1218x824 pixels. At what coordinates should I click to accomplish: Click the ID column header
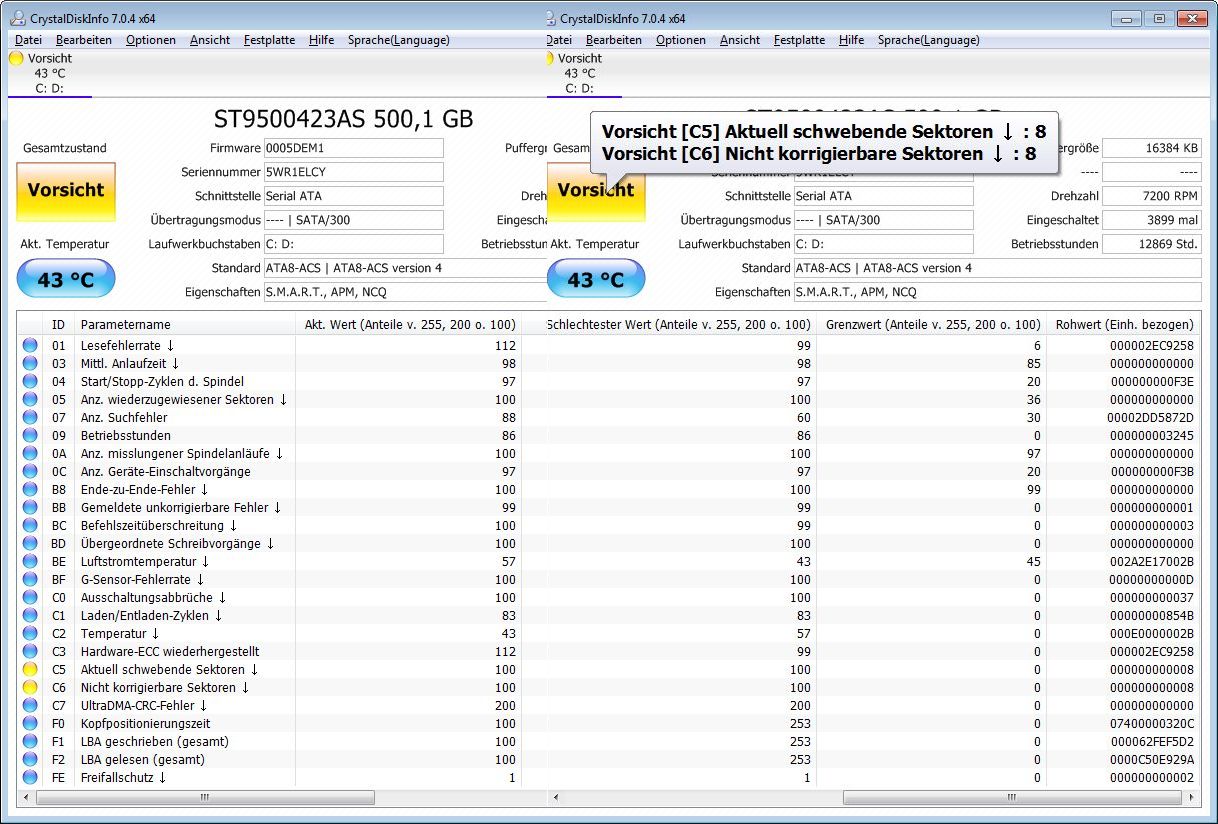59,325
